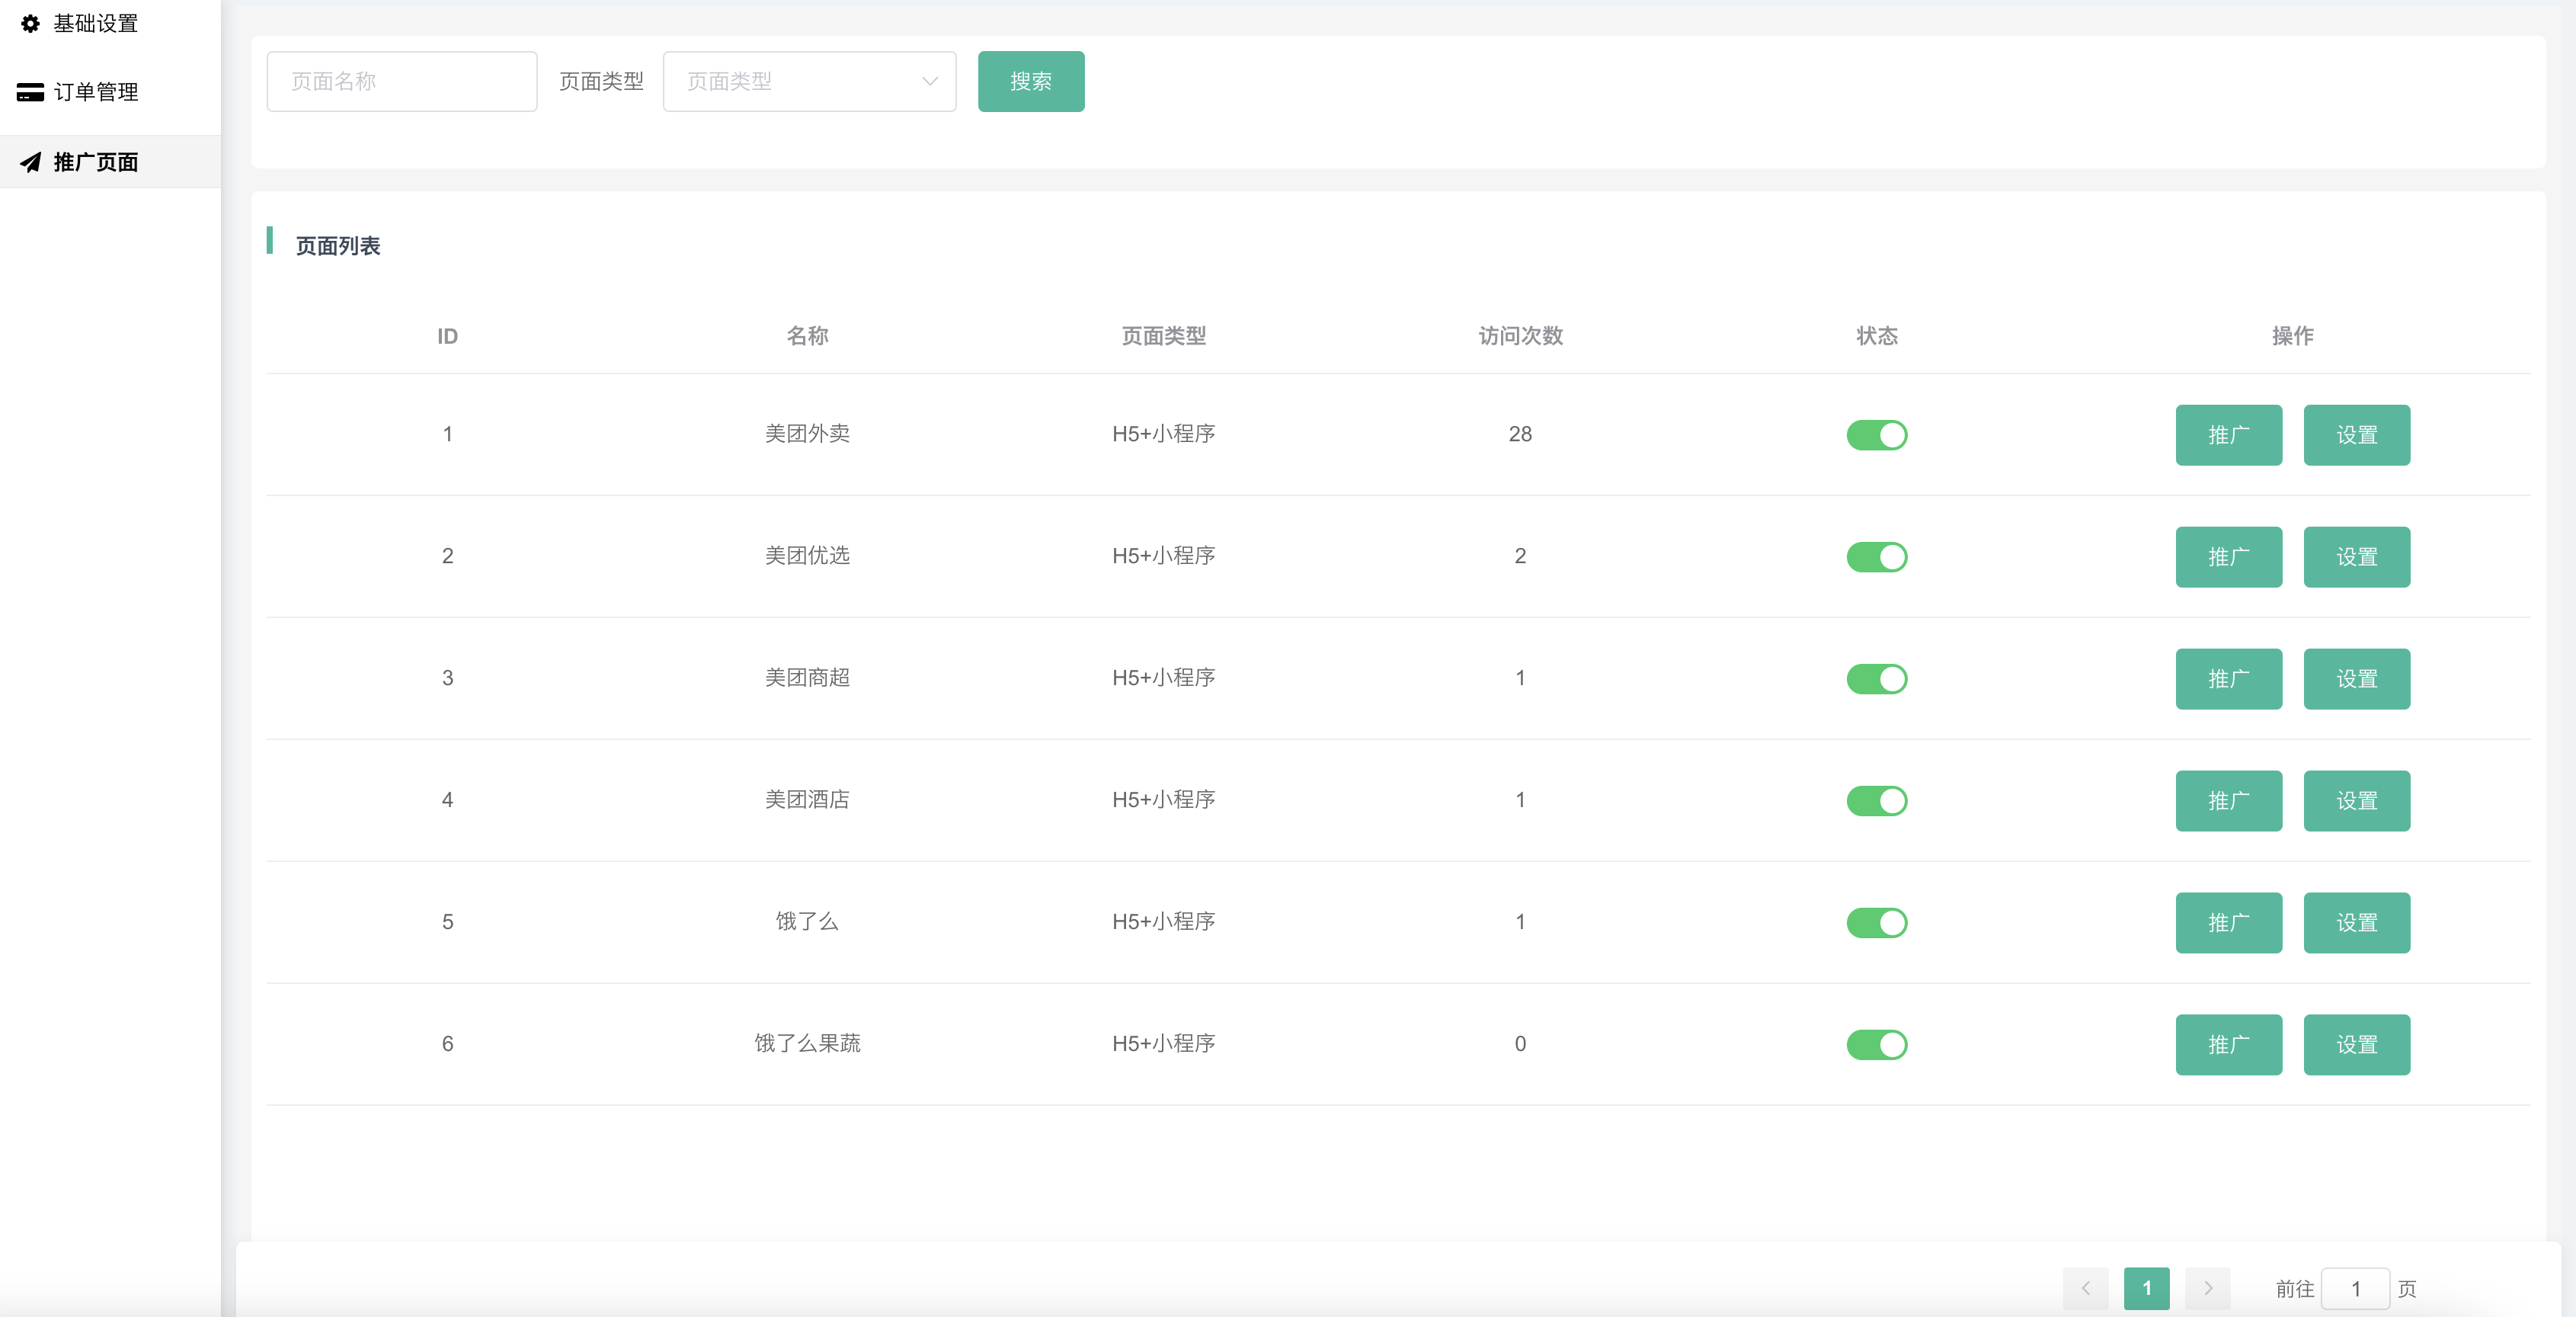Screen dimensions: 2576x1317
Task: Toggle status switch for 美团酒店
Action: click(x=1876, y=801)
